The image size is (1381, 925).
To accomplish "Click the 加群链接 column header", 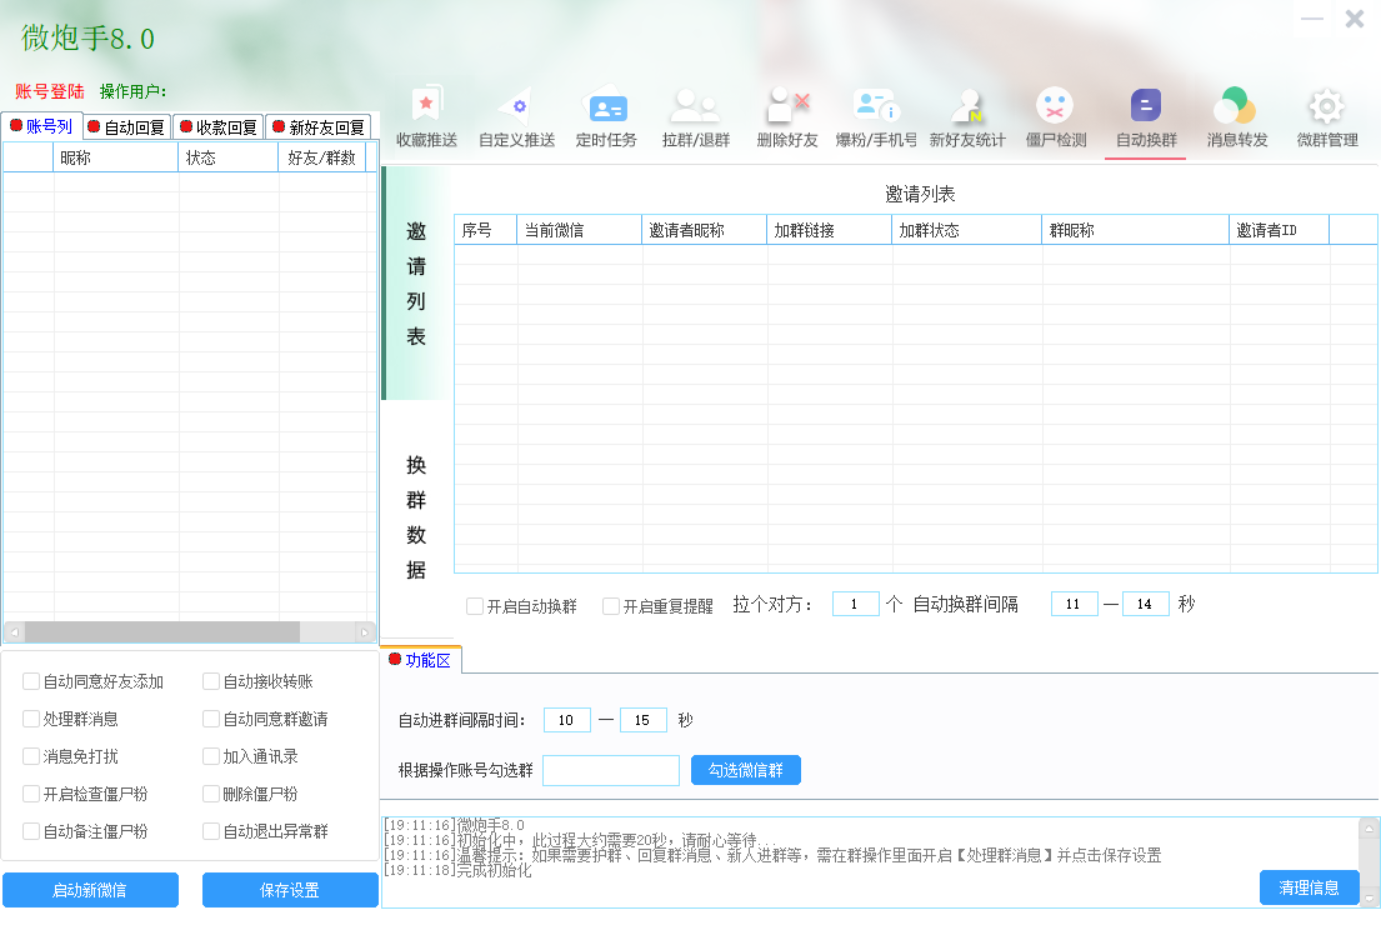I will [x=829, y=230].
